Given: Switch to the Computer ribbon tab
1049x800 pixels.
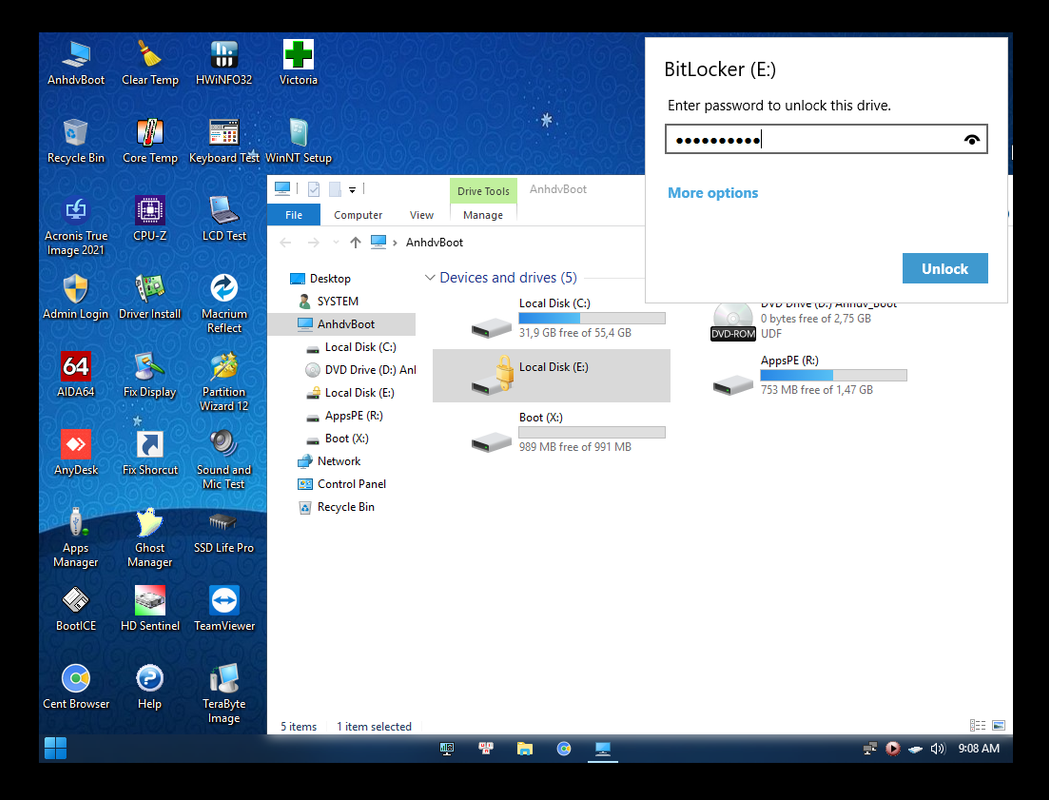Looking at the screenshot, I should click(358, 215).
